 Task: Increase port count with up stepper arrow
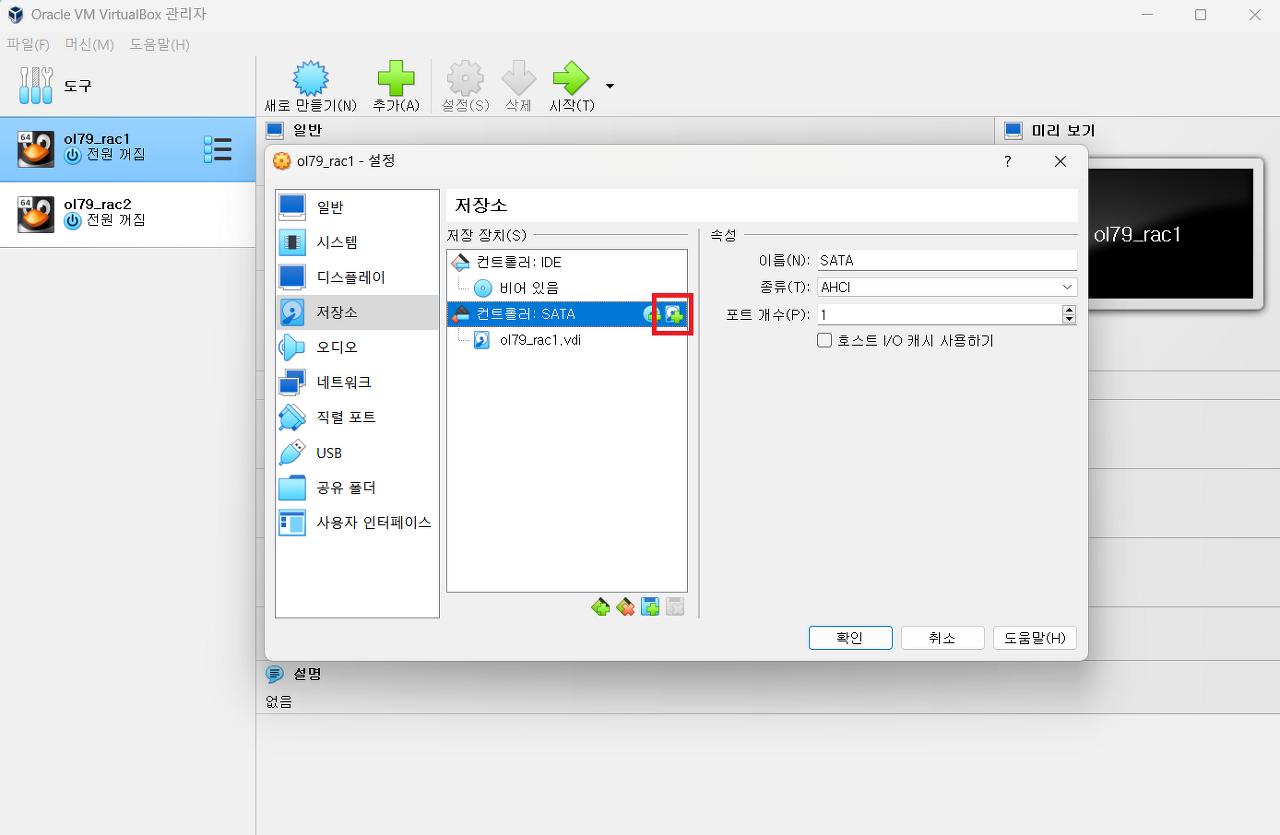click(1069, 309)
